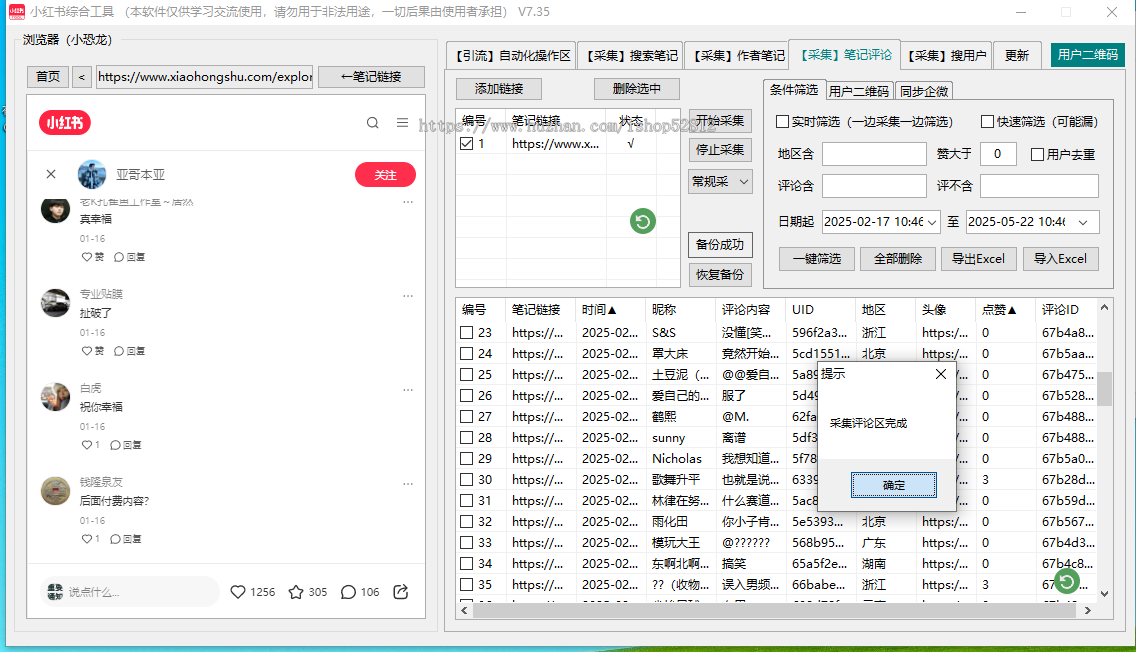
Task: Open the more options for comment "真幸福"
Action: point(408,202)
